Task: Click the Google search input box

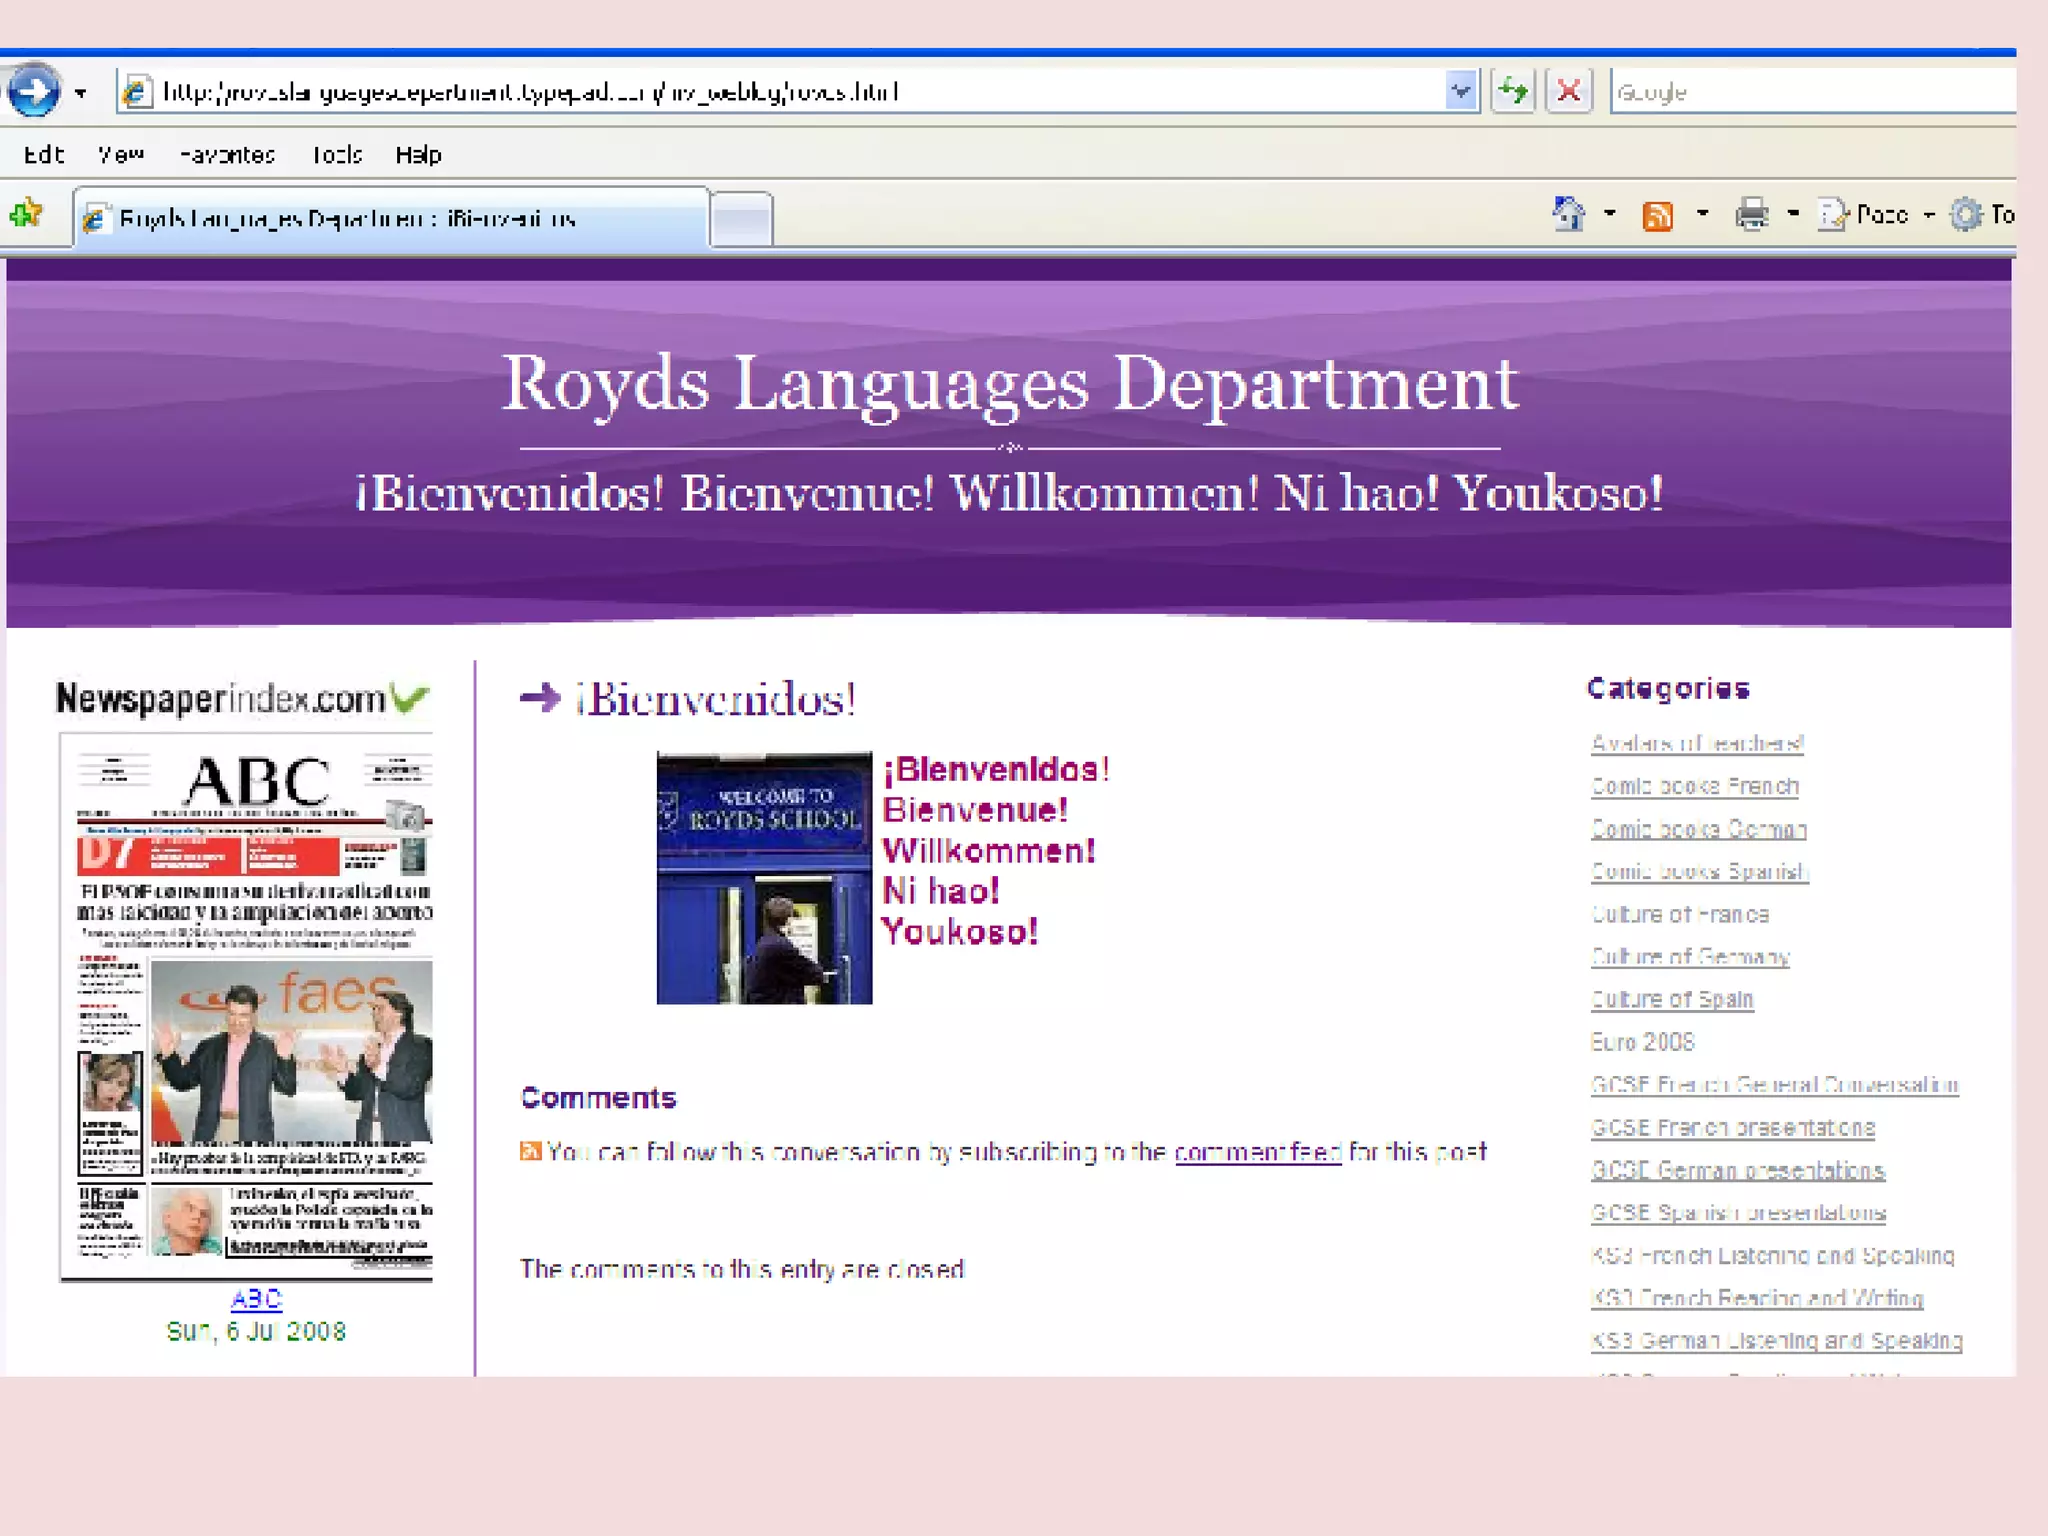Action: (1810, 92)
